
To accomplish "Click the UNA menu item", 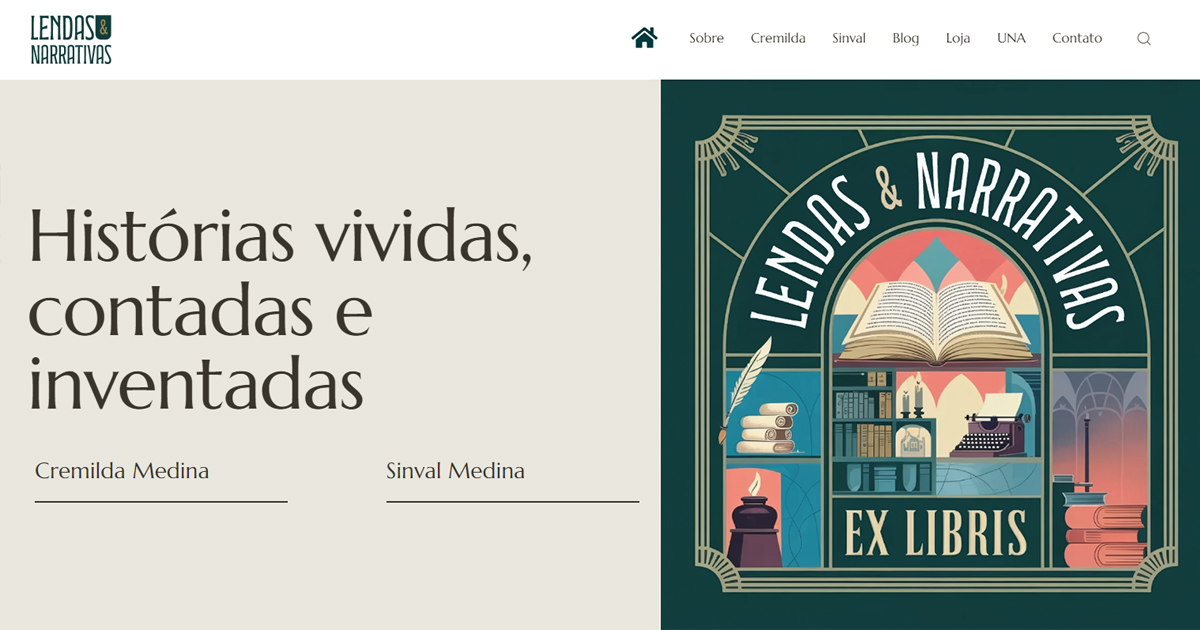I will pyautogui.click(x=1011, y=38).
